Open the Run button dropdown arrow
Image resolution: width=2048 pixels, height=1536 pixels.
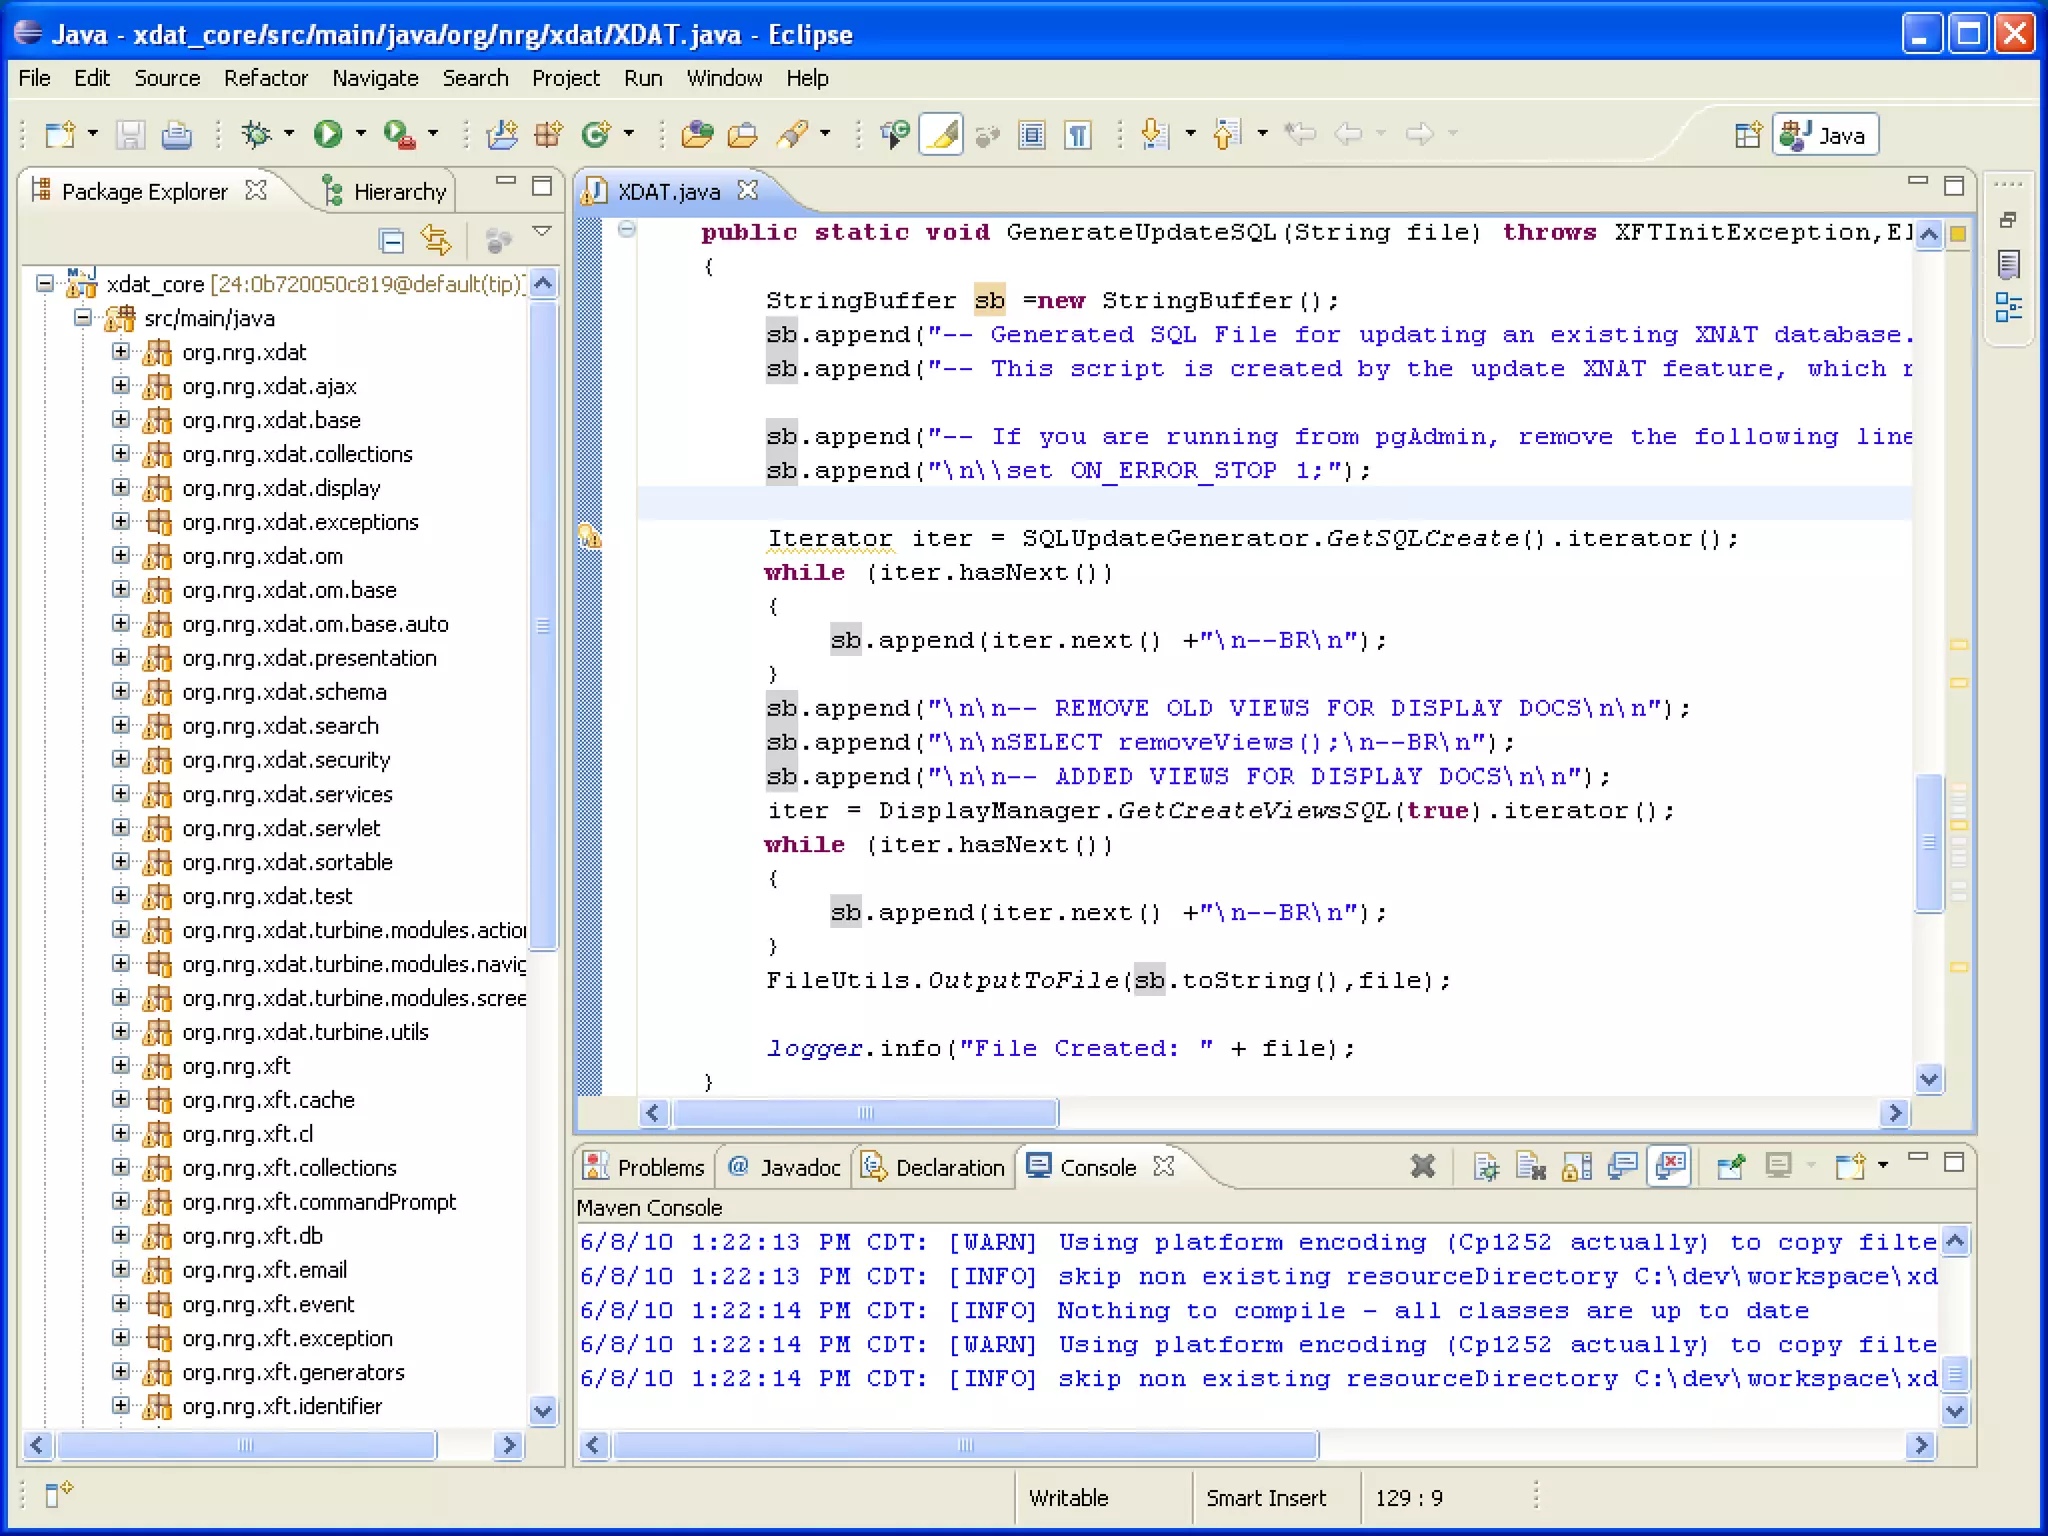[361, 134]
